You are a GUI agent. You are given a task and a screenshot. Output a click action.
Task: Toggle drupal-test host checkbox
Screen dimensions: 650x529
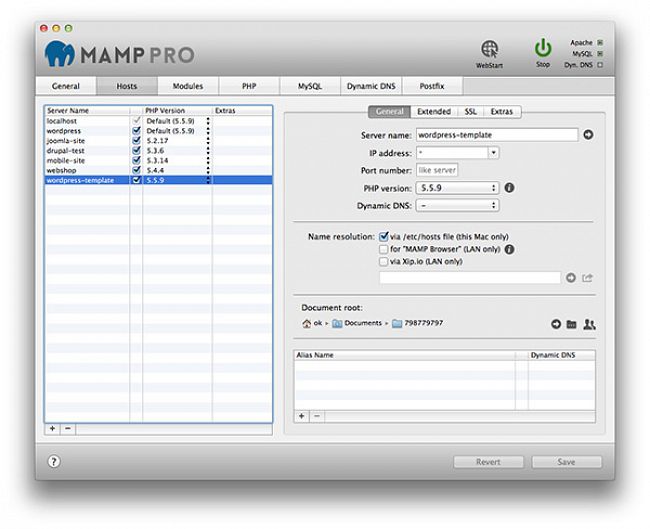coord(136,150)
